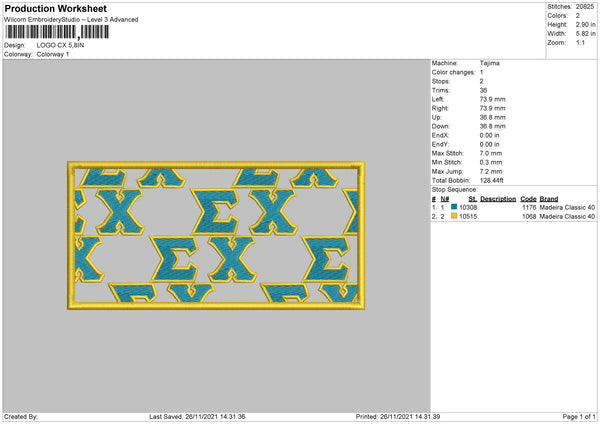Image resolution: width=600 pixels, height=424 pixels.
Task: Click the Color changes value 1
Action: pyautogui.click(x=481, y=72)
